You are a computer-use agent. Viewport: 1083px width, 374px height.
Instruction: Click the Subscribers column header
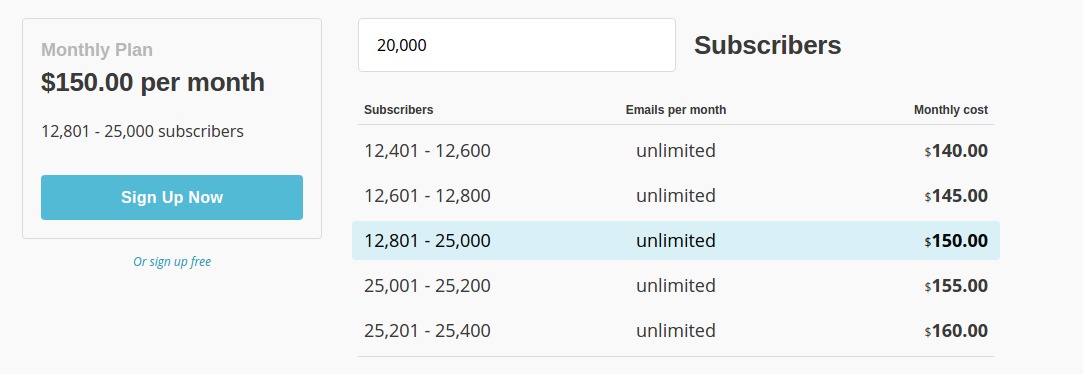(x=399, y=110)
